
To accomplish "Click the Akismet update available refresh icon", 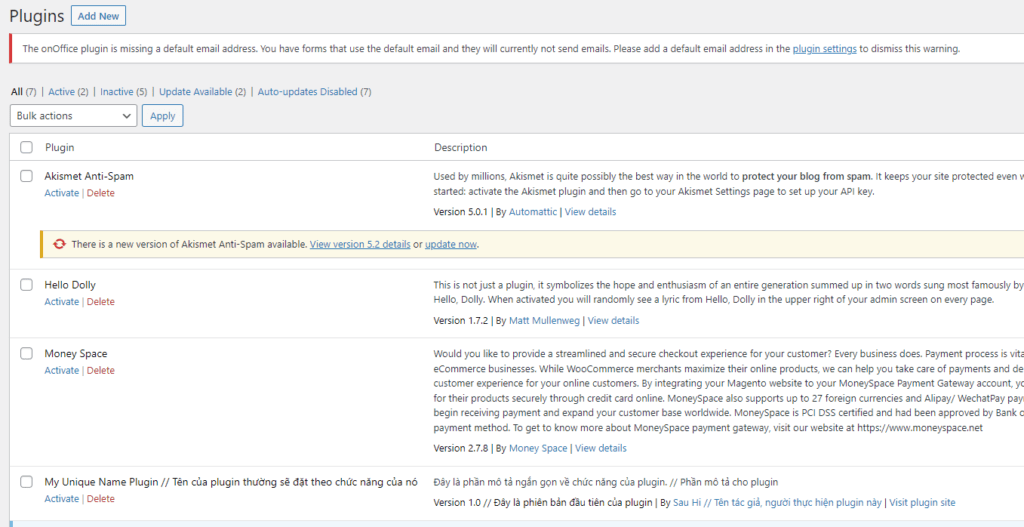I will (x=59, y=244).
